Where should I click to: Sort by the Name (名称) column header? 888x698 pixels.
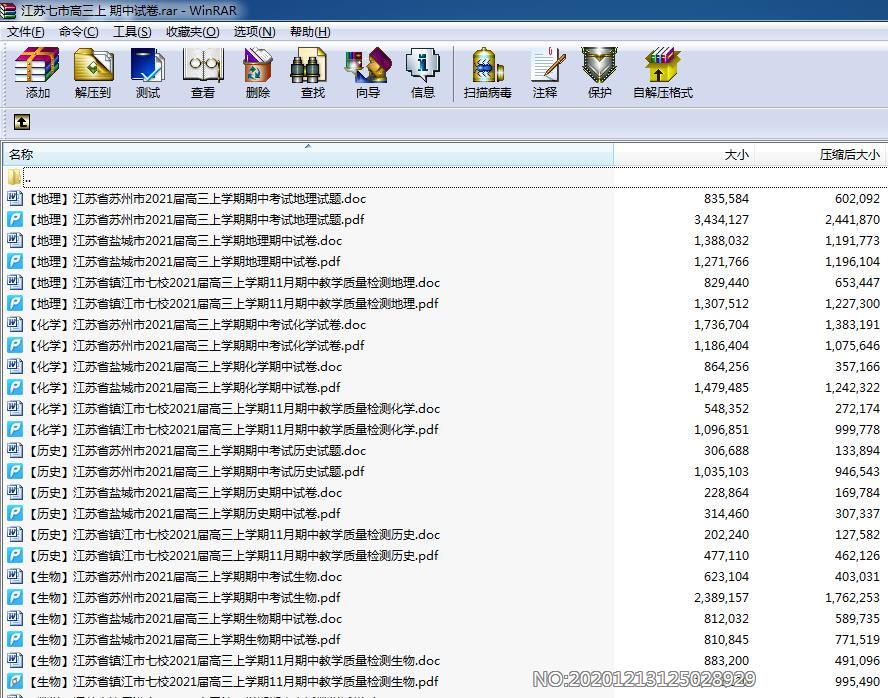click(x=300, y=155)
